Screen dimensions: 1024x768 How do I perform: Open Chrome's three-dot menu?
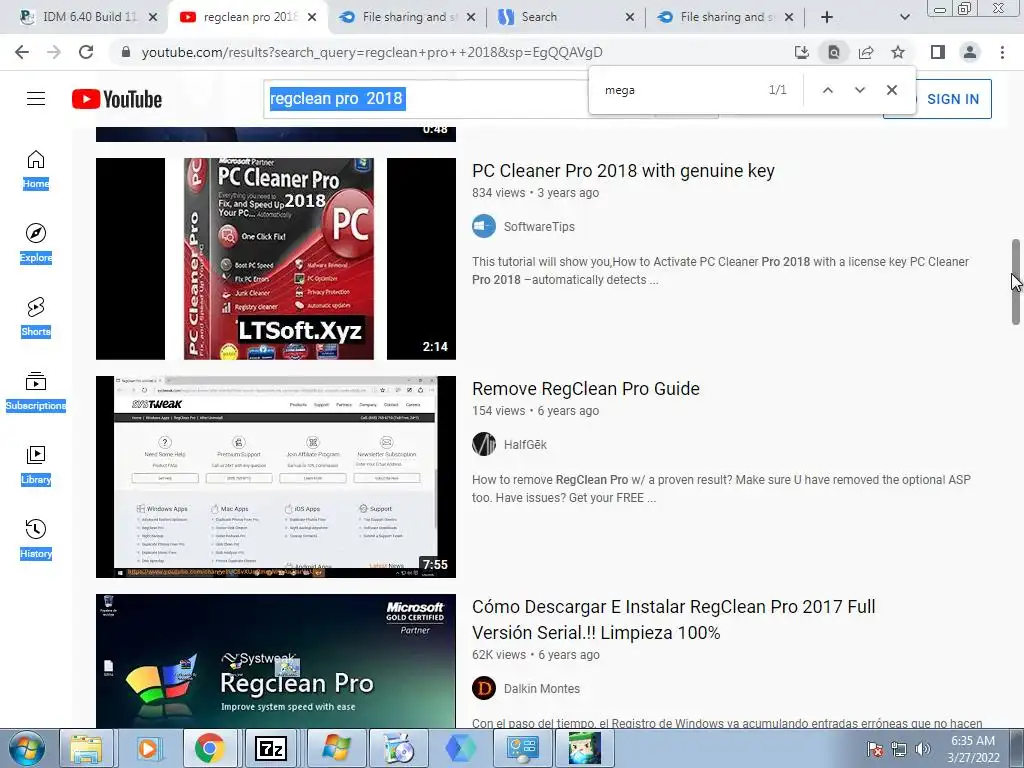click(x=1002, y=52)
